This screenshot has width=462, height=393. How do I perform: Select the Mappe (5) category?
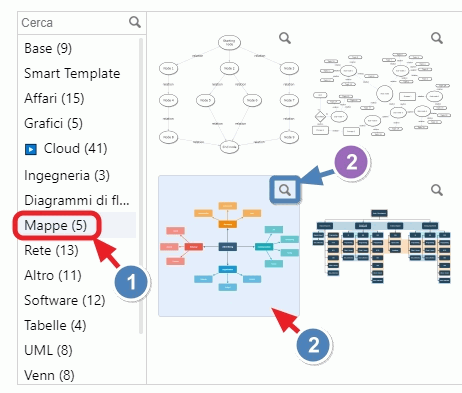[55, 225]
